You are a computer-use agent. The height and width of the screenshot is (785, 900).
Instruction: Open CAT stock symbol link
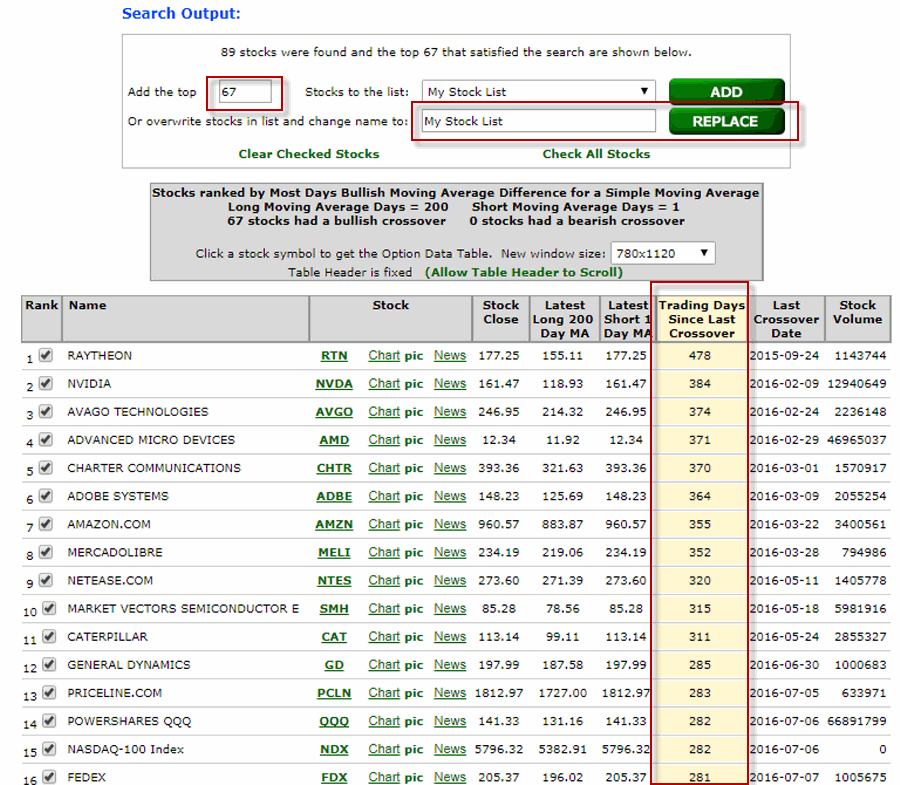[x=334, y=637]
